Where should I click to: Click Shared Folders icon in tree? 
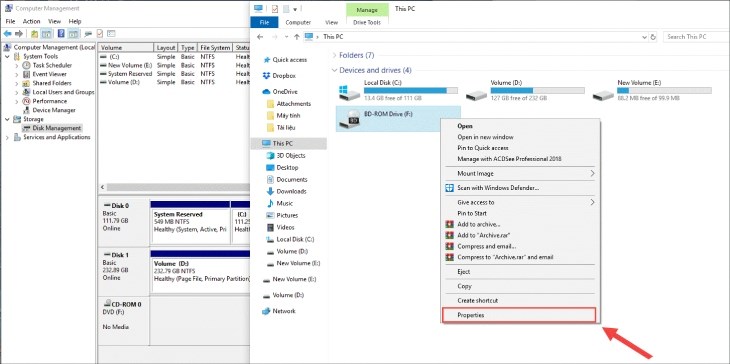point(26,83)
